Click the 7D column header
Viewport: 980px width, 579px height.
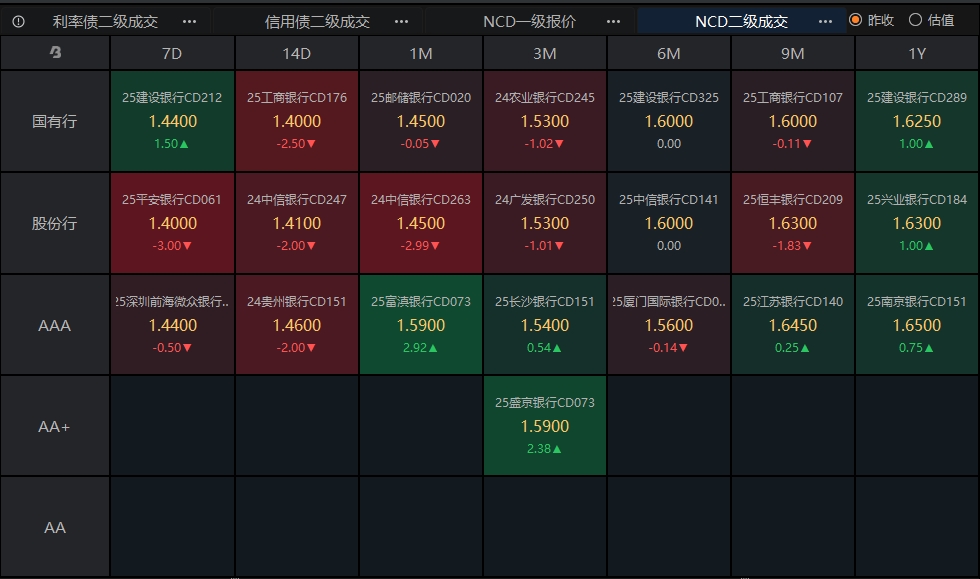click(x=172, y=53)
